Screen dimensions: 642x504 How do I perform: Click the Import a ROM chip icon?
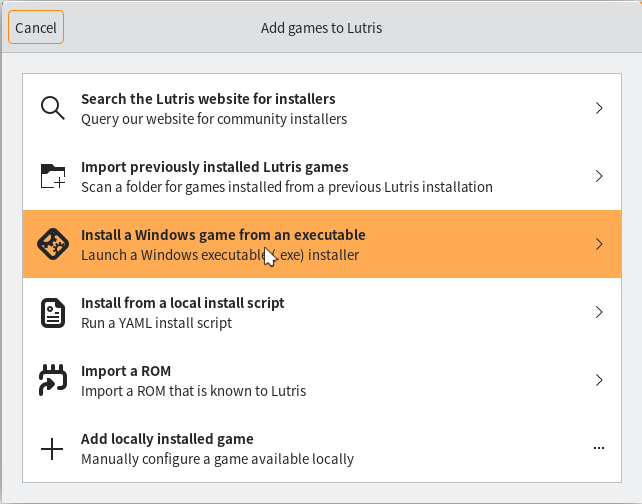click(53, 380)
